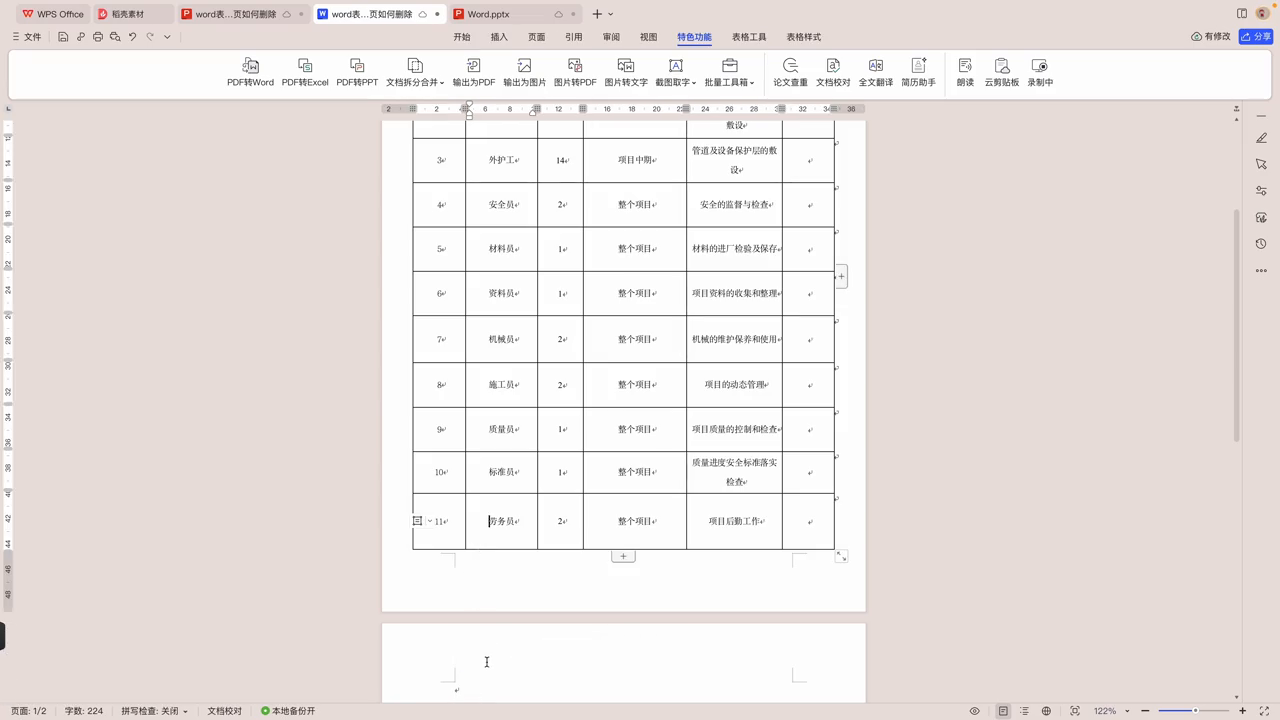Open the 云剪贴板 cloud clipboard

(x=1001, y=72)
